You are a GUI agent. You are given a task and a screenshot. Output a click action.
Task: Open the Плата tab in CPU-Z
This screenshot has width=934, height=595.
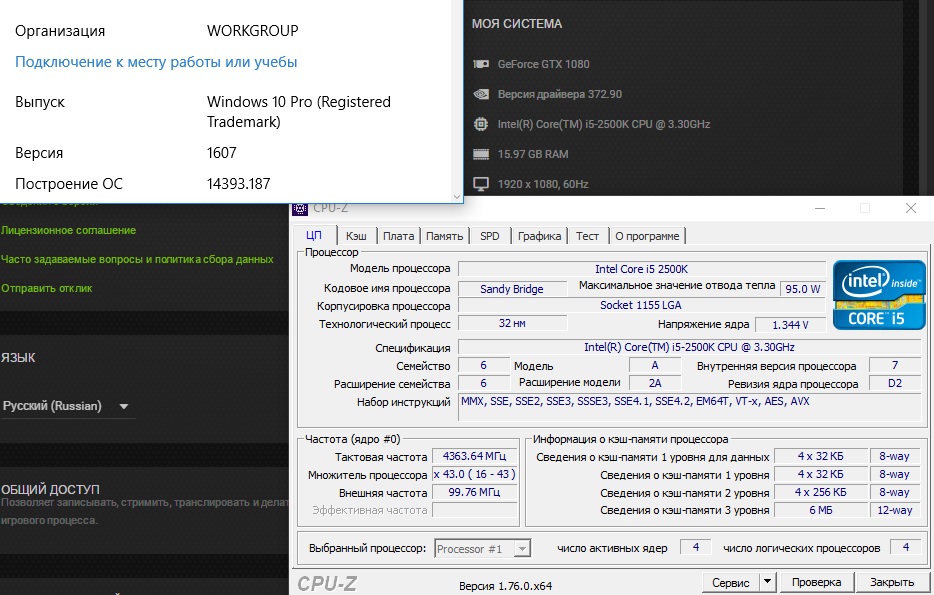(398, 236)
